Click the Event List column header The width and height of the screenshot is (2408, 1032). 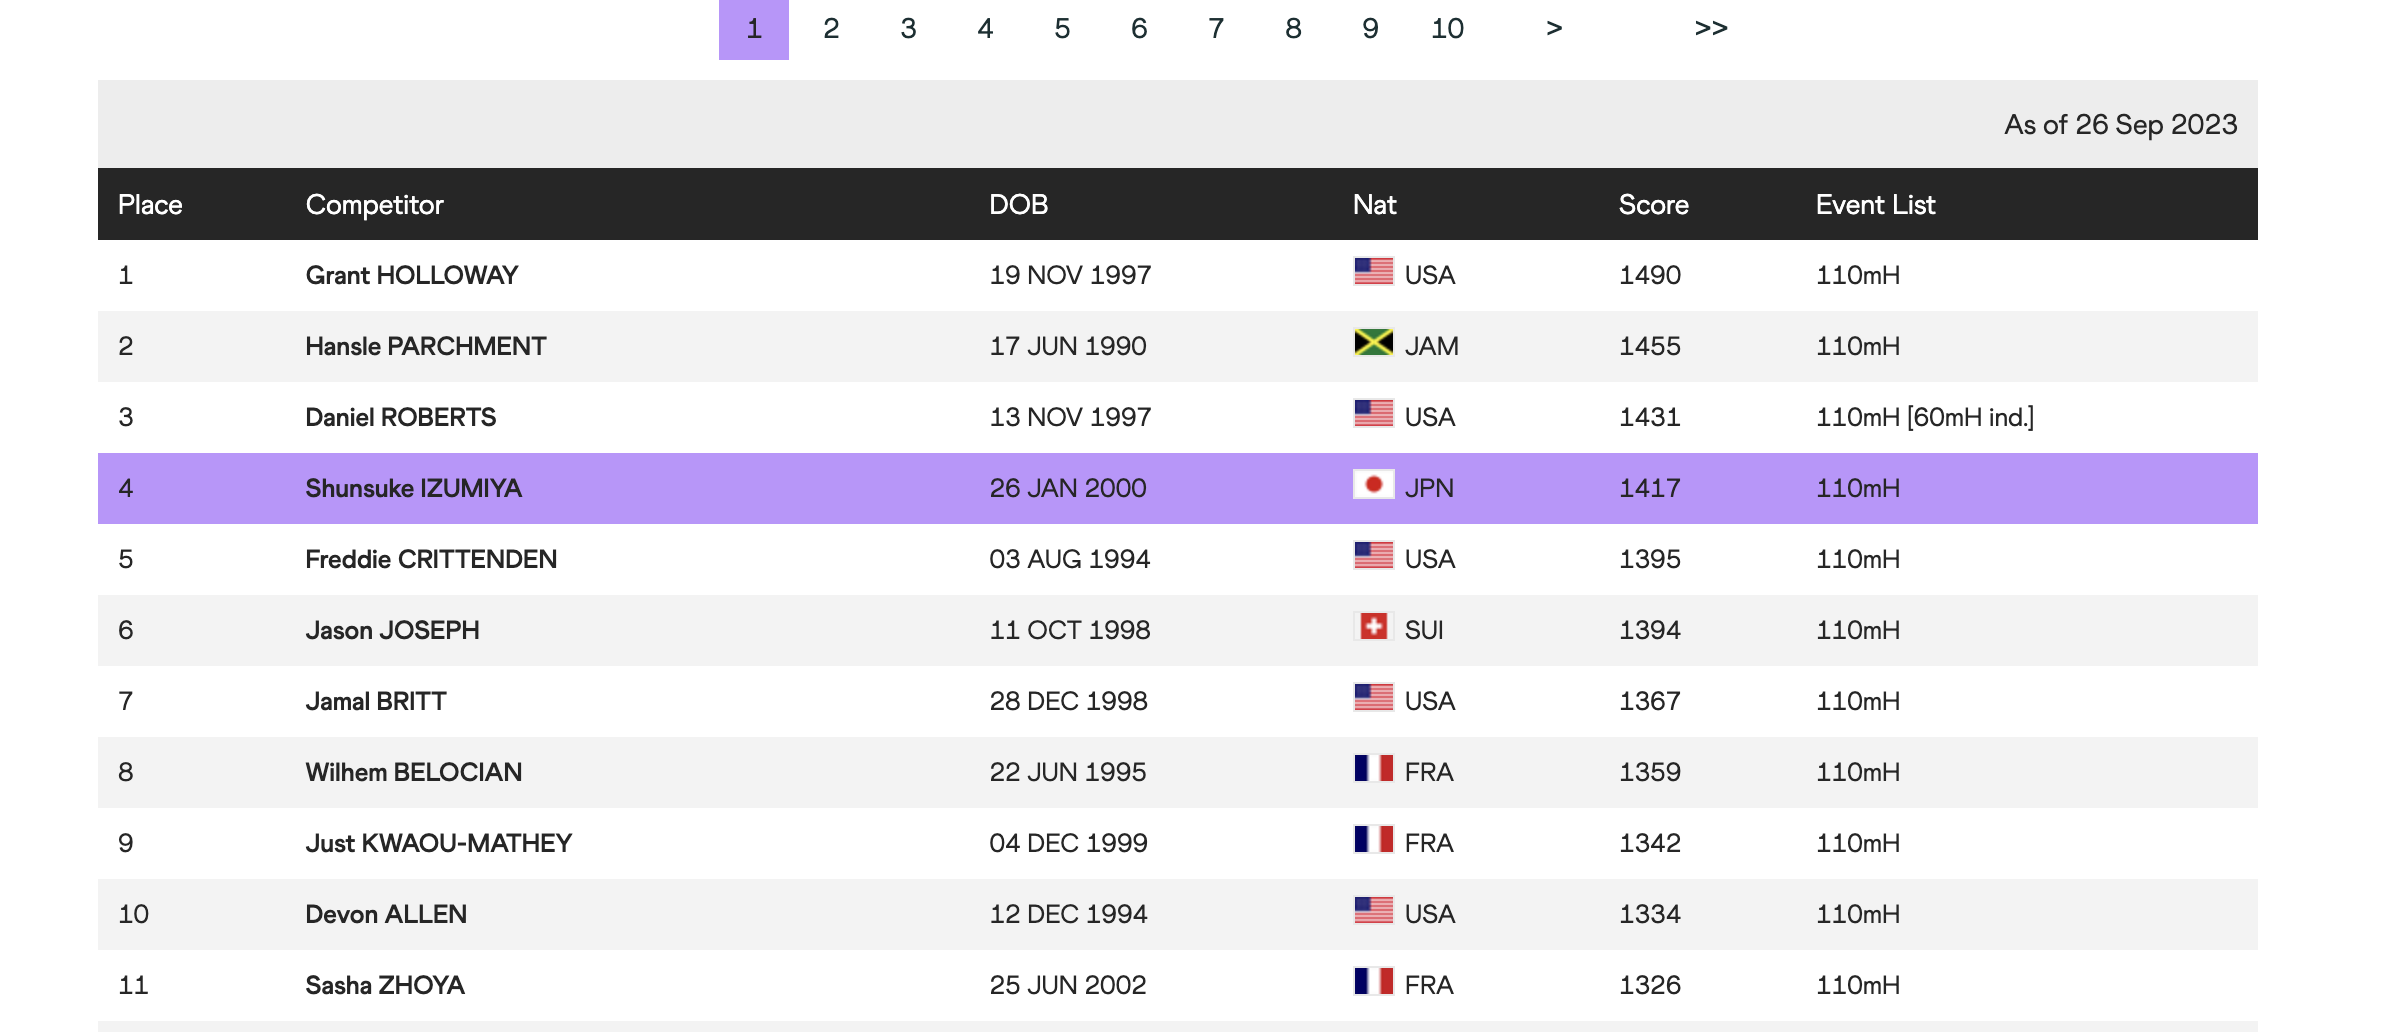tap(1876, 205)
